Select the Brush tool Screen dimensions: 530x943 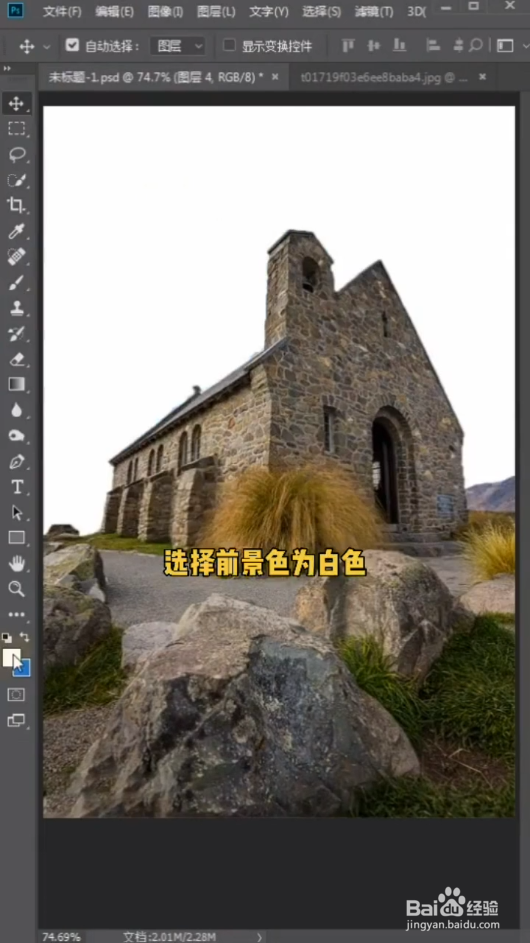click(16, 283)
